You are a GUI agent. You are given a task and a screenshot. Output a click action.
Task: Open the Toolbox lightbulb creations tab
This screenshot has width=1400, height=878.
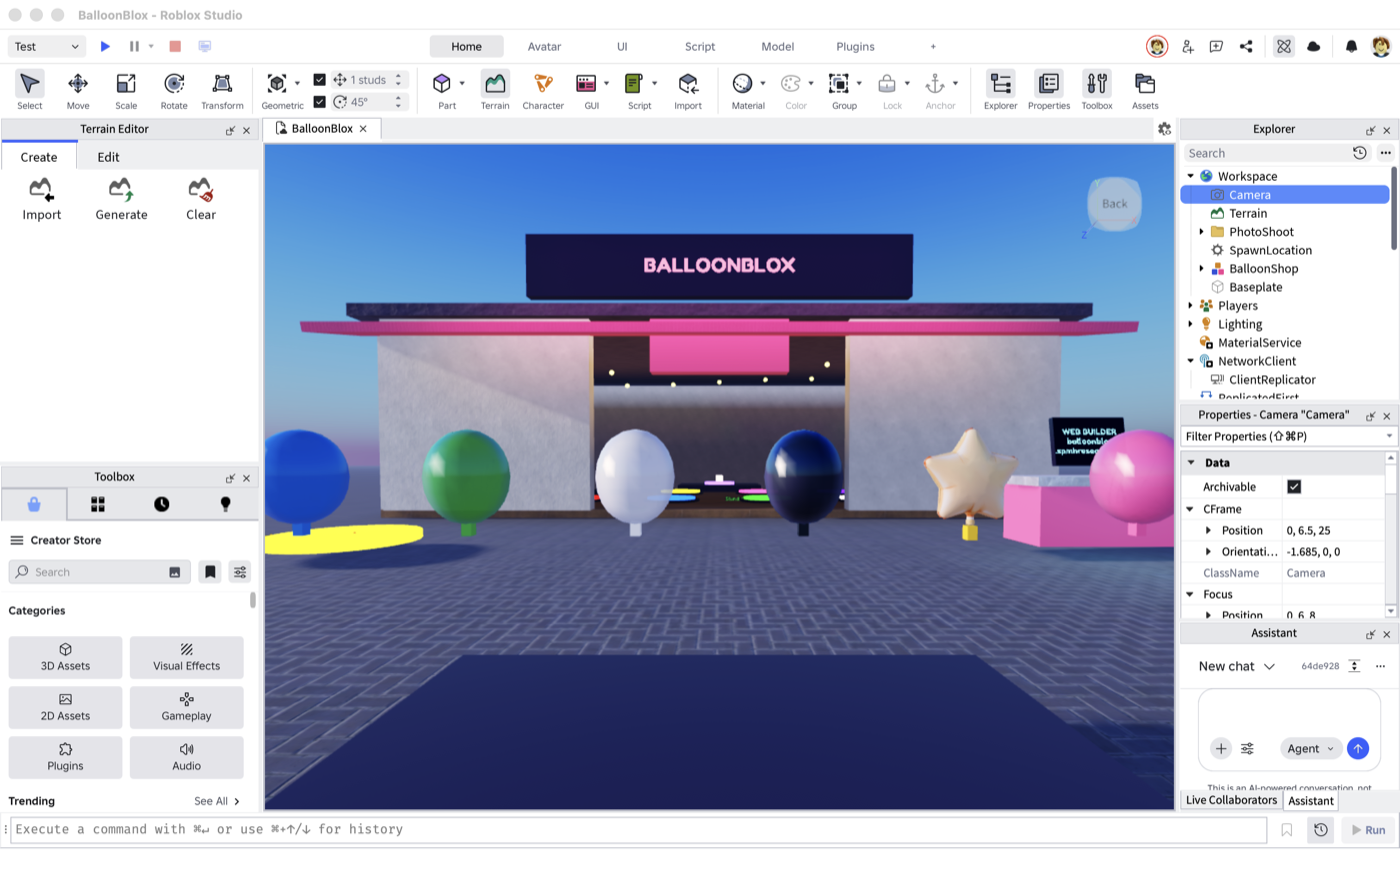225,504
